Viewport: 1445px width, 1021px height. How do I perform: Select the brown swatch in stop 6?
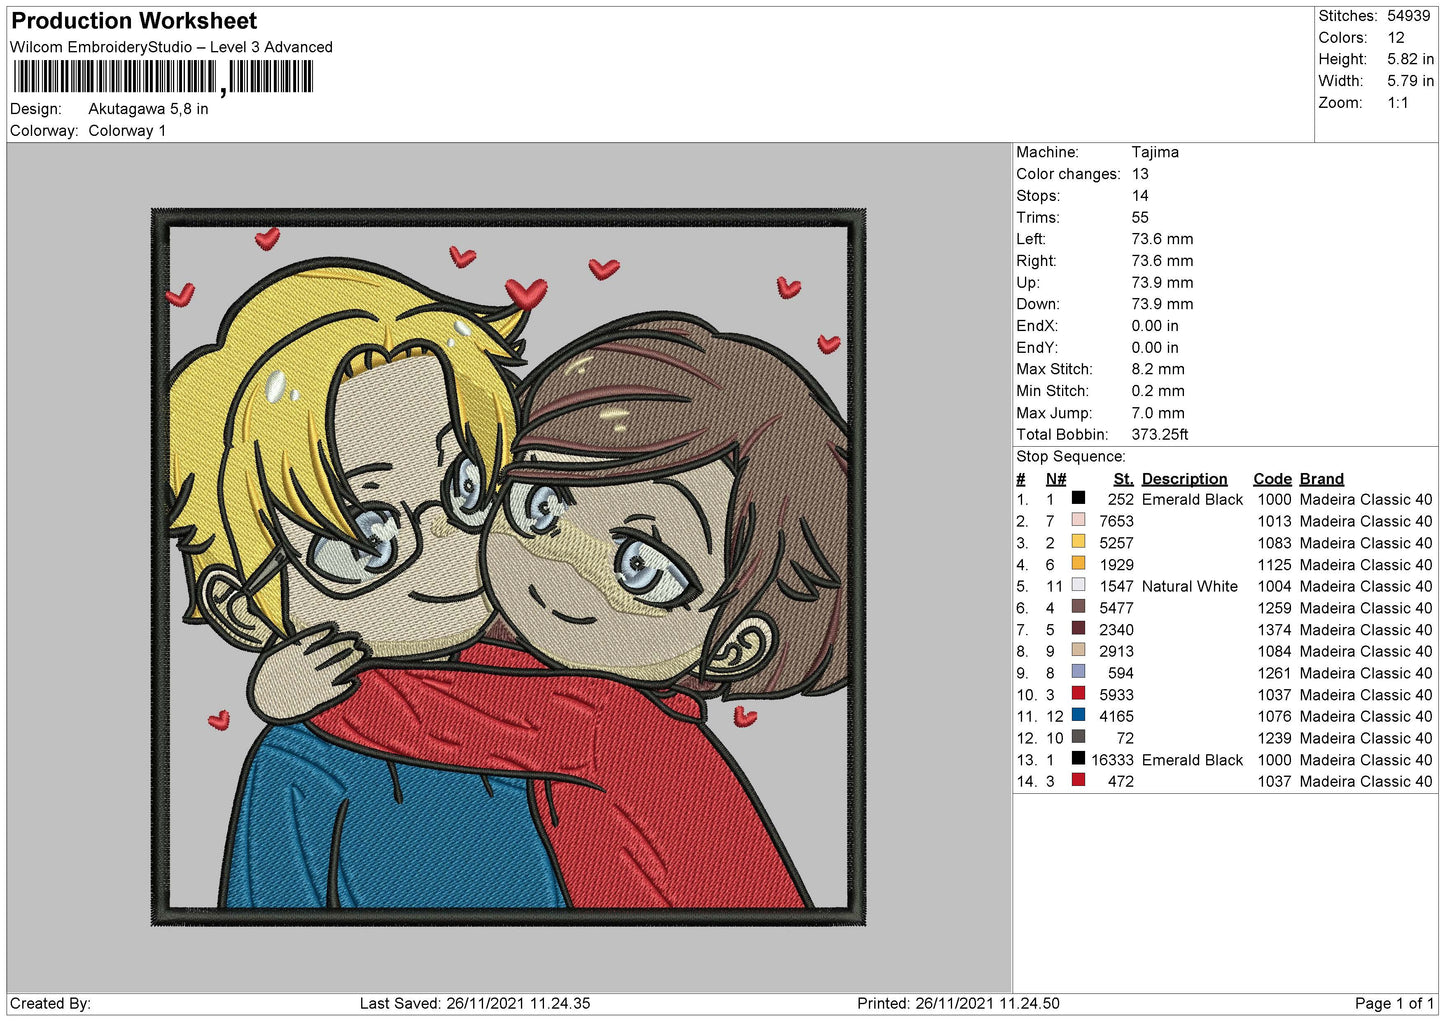click(x=1078, y=607)
